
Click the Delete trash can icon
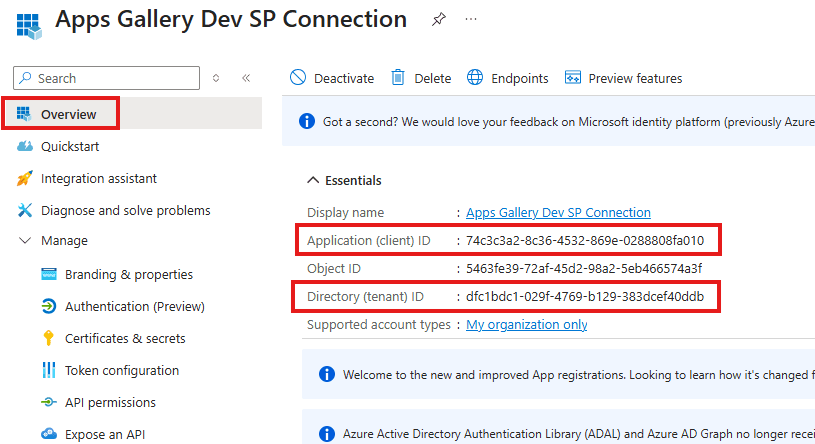(398, 77)
